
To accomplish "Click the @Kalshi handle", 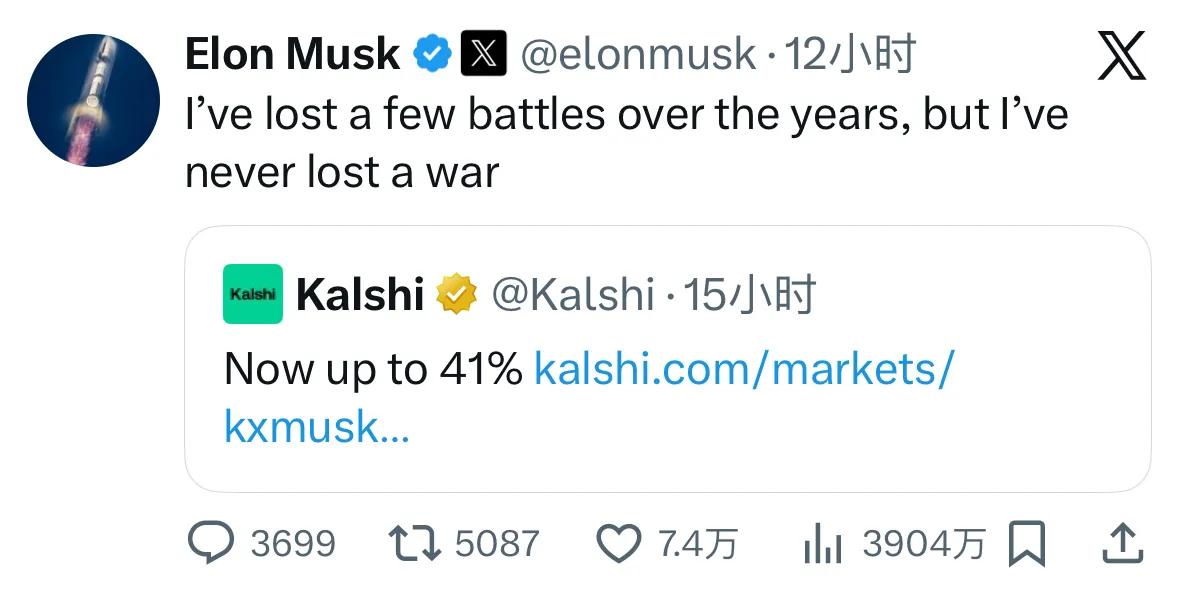I will click(x=572, y=294).
